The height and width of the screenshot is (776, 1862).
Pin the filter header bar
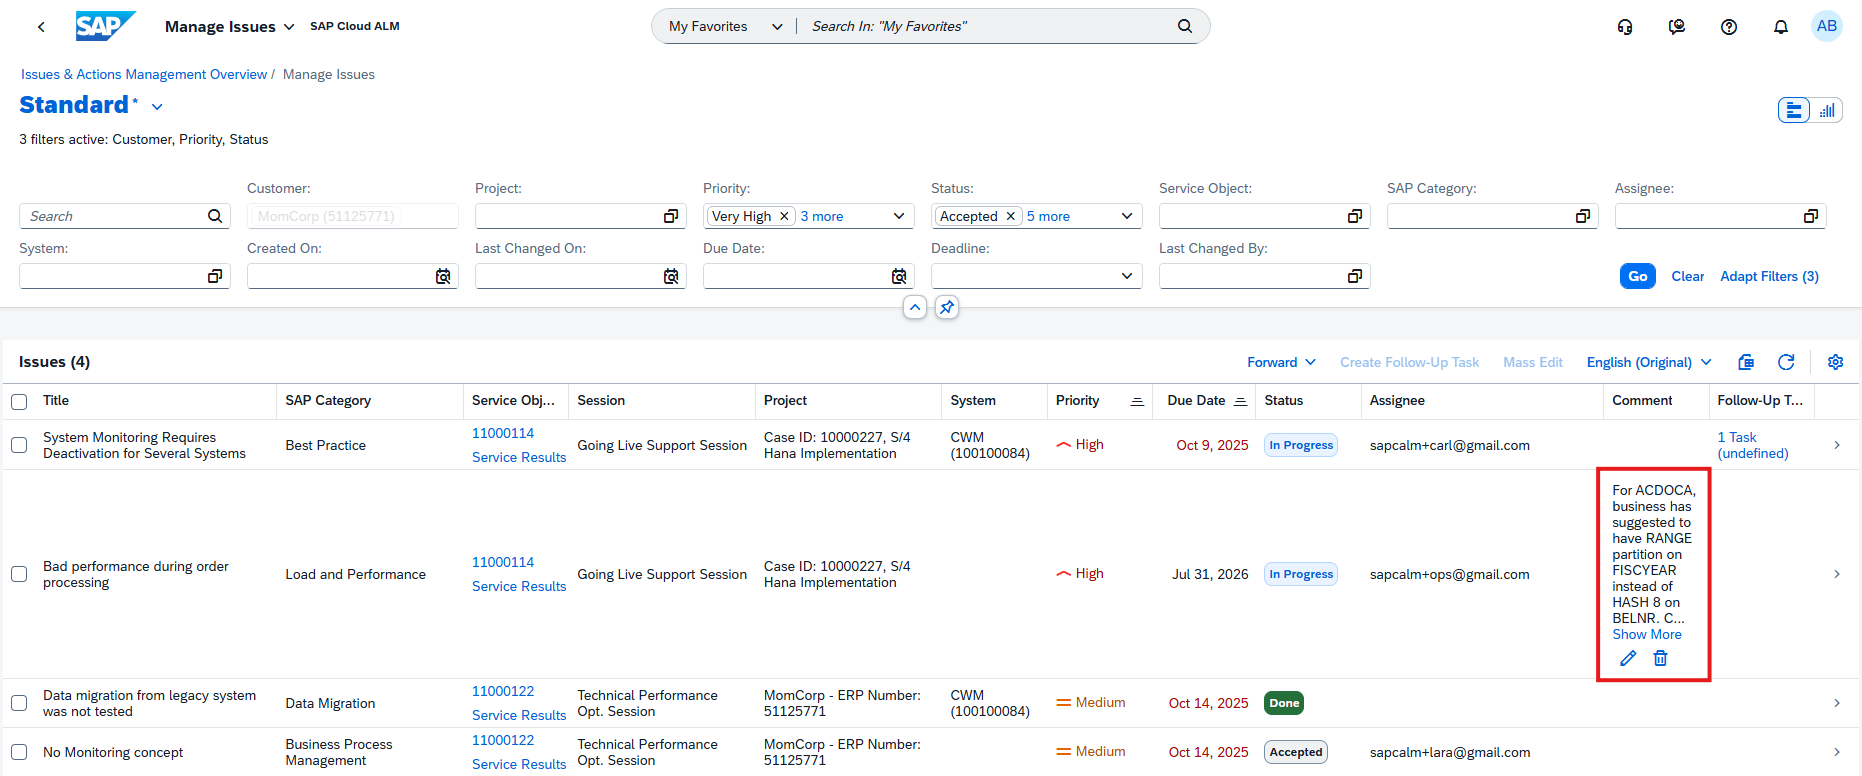pos(947,307)
